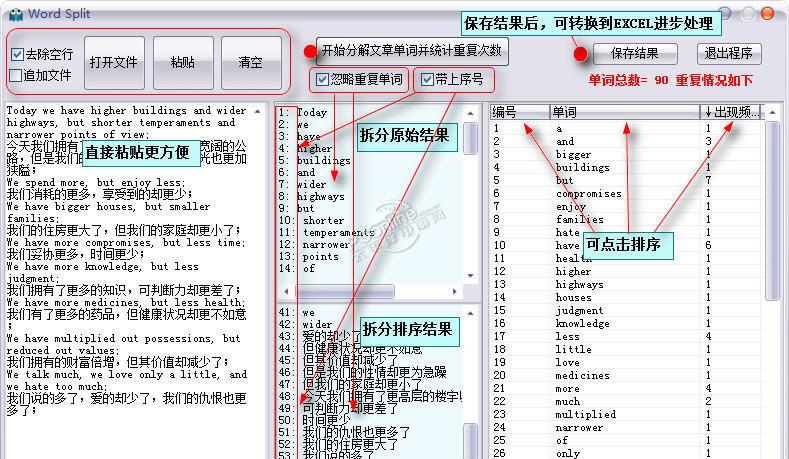This screenshot has height=459, width=789.
Task: Select the 'multiplied' row in the table
Action: point(626,414)
